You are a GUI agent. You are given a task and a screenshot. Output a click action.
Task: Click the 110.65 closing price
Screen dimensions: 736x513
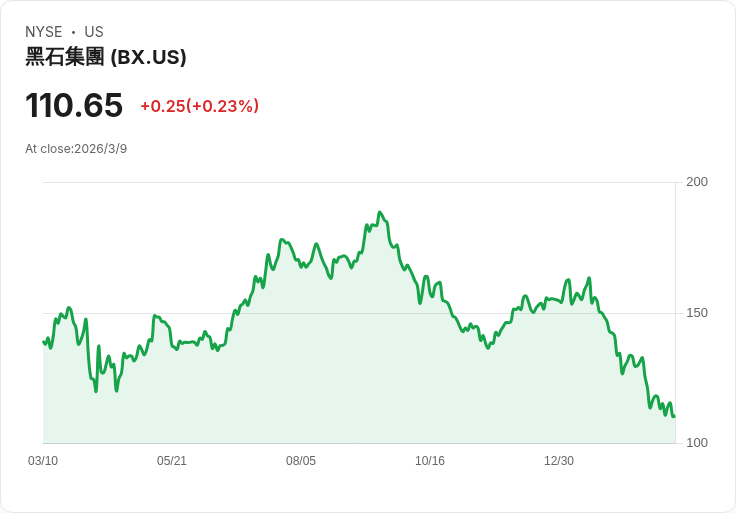pos(74,105)
